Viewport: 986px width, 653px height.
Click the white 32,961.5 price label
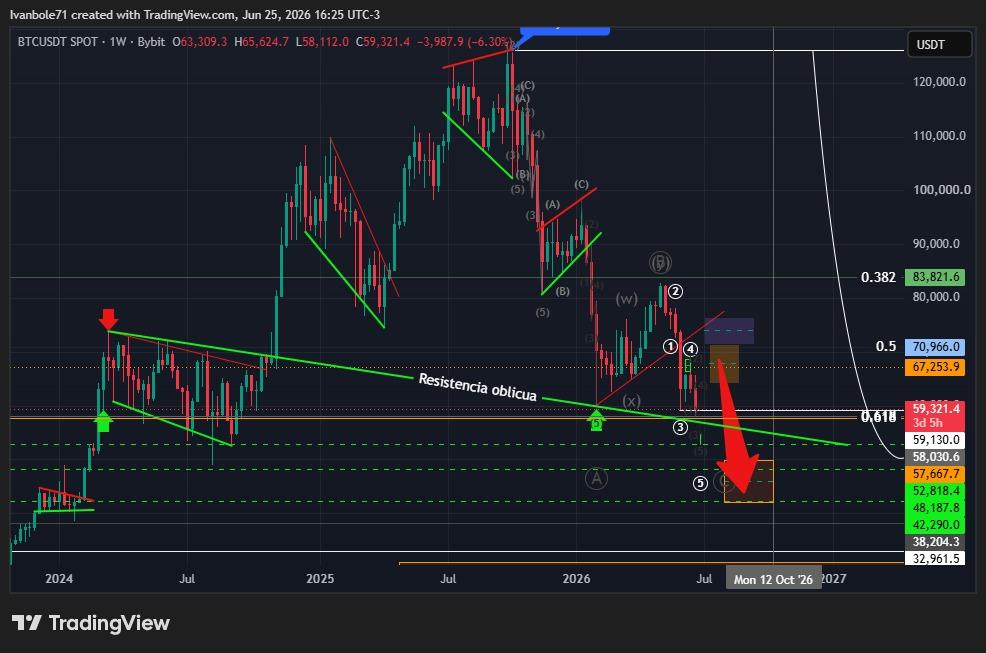935,559
